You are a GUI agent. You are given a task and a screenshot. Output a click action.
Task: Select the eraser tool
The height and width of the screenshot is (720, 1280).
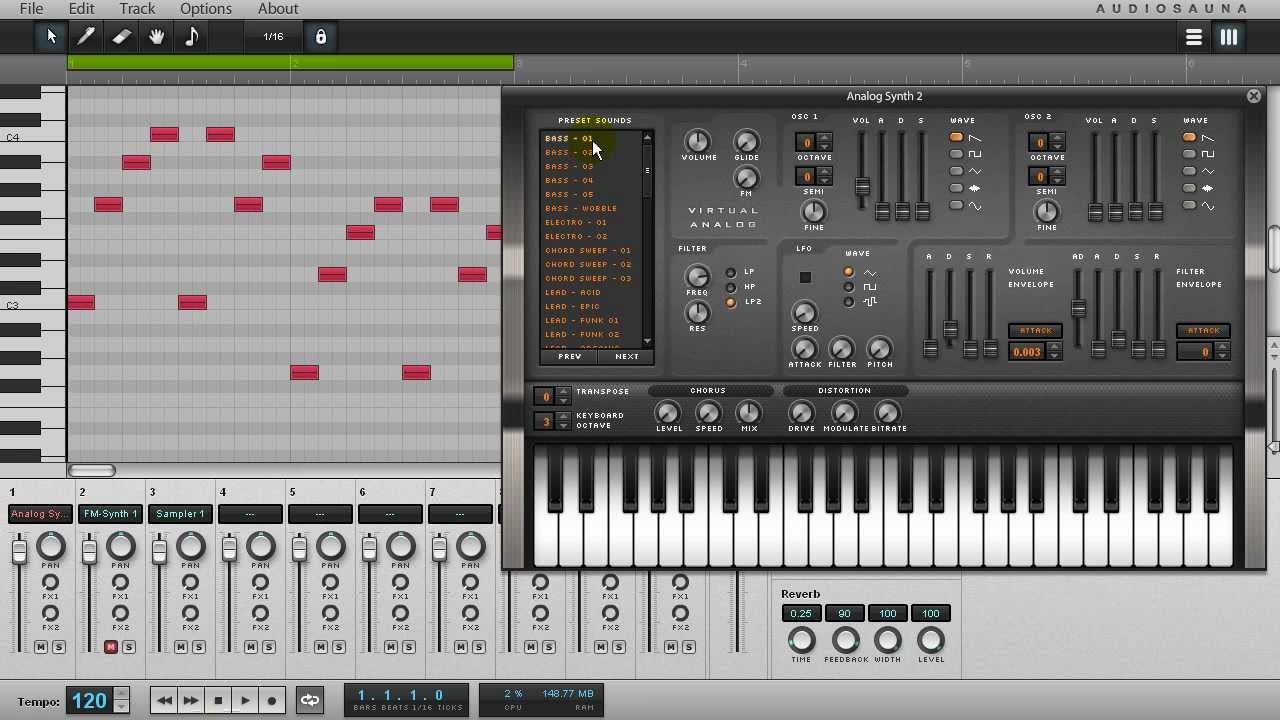point(121,37)
